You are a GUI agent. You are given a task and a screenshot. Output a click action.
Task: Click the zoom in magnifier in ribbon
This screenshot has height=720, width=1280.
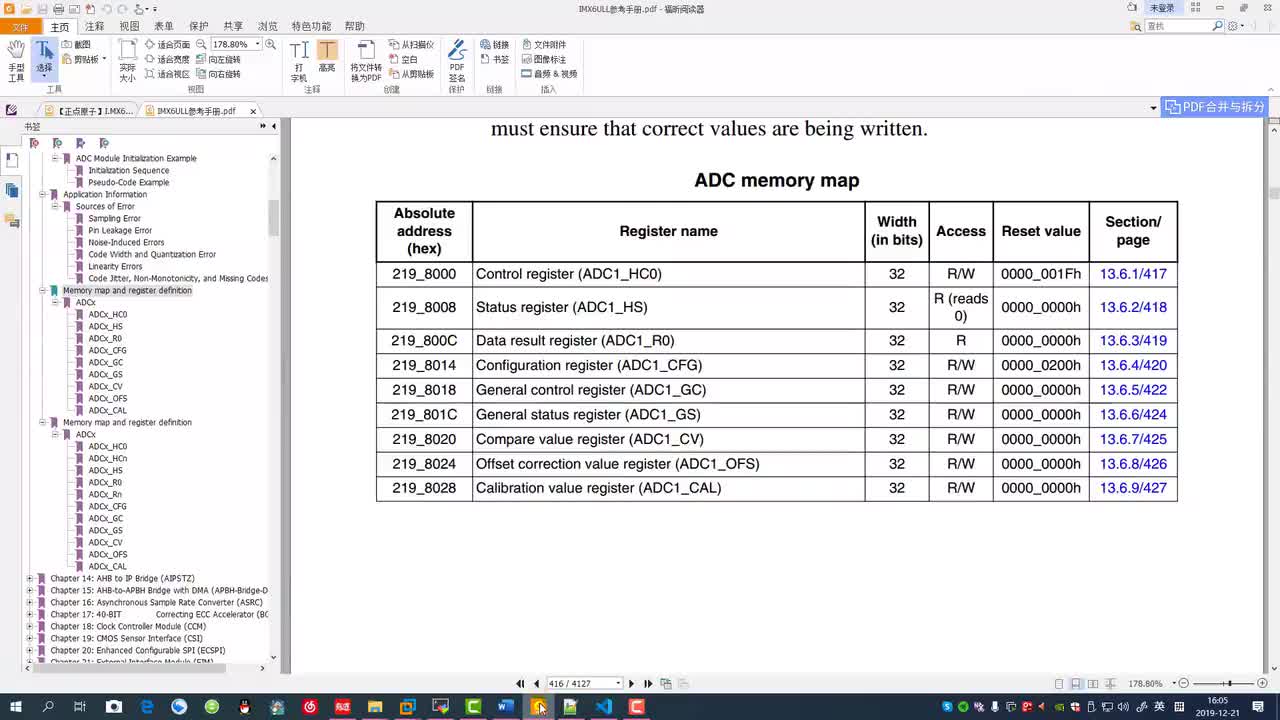point(271,44)
